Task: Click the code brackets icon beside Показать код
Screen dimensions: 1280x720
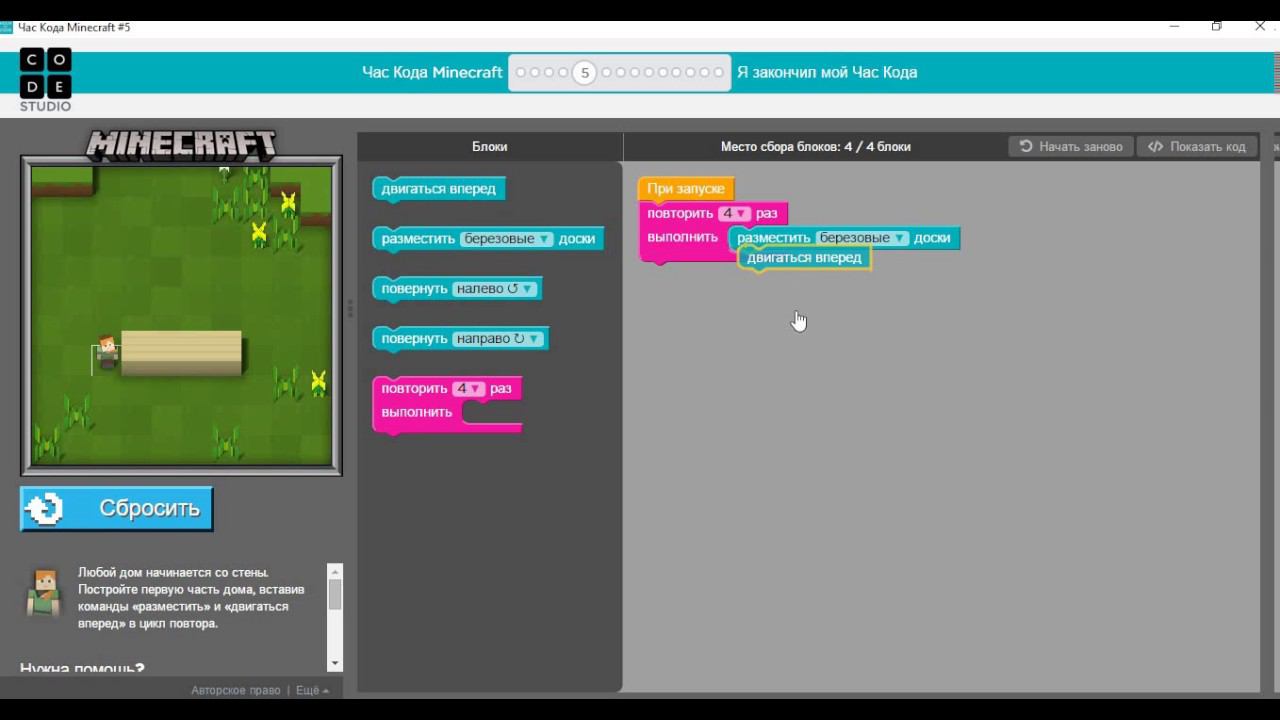Action: coord(1155,146)
